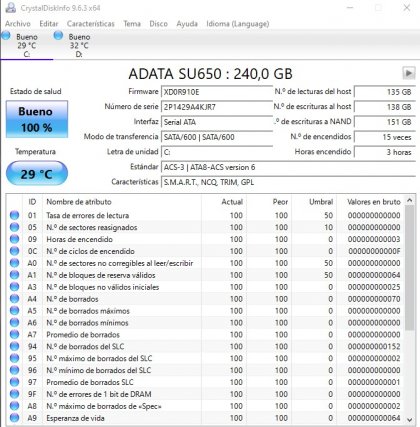Select the N.º de sectores reasignados row

tap(205, 227)
